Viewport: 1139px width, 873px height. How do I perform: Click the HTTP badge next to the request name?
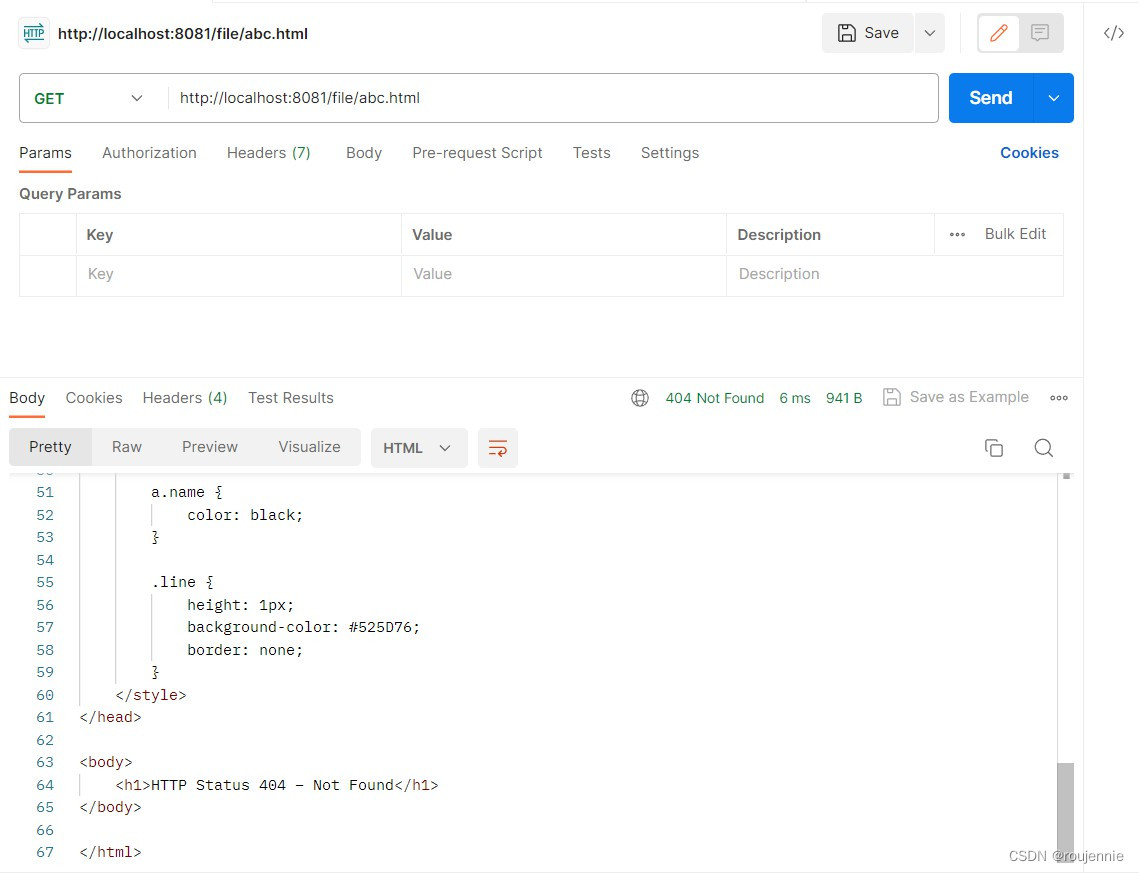tap(33, 33)
